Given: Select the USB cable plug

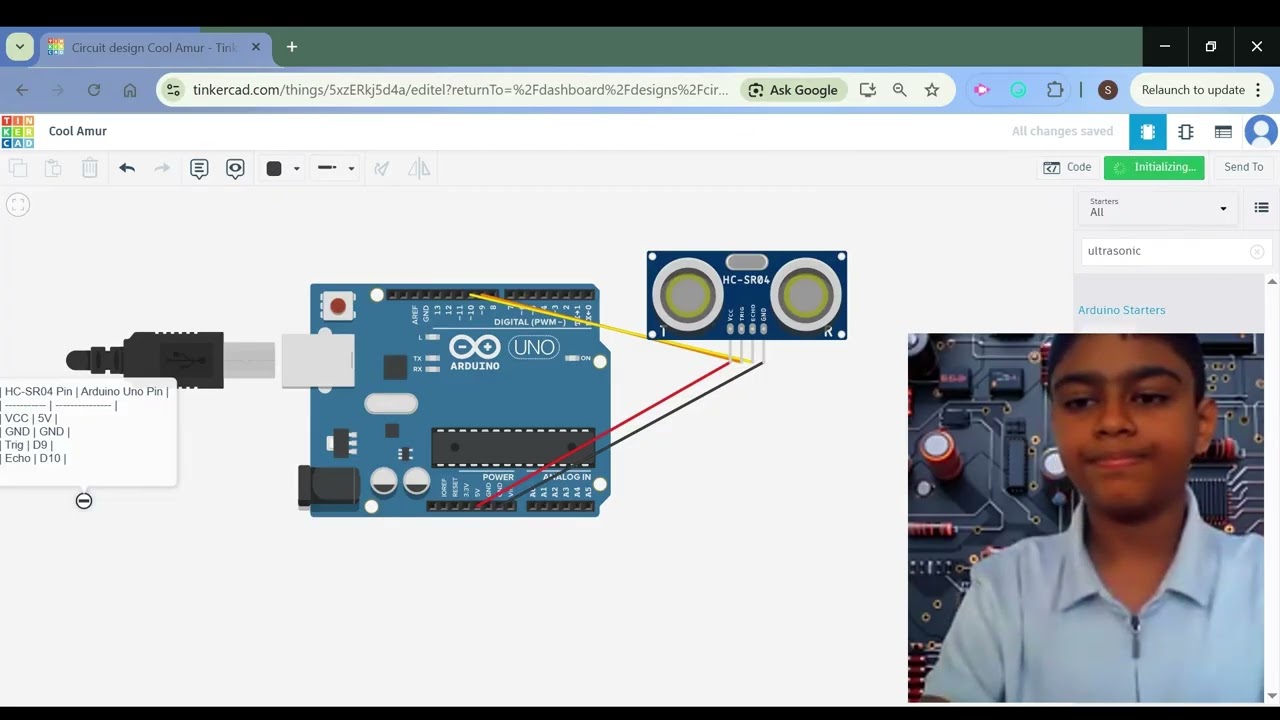Looking at the screenshot, I should pos(170,359).
